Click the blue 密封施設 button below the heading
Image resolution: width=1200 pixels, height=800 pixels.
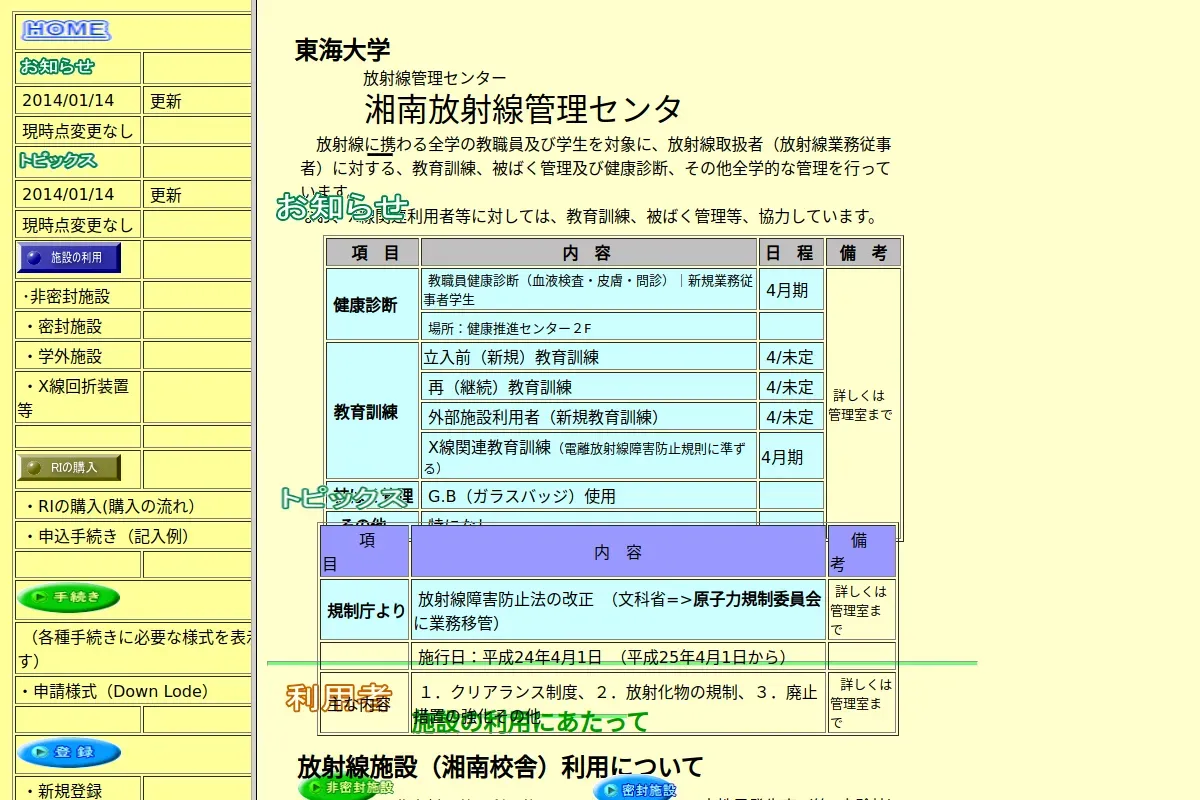[x=636, y=790]
